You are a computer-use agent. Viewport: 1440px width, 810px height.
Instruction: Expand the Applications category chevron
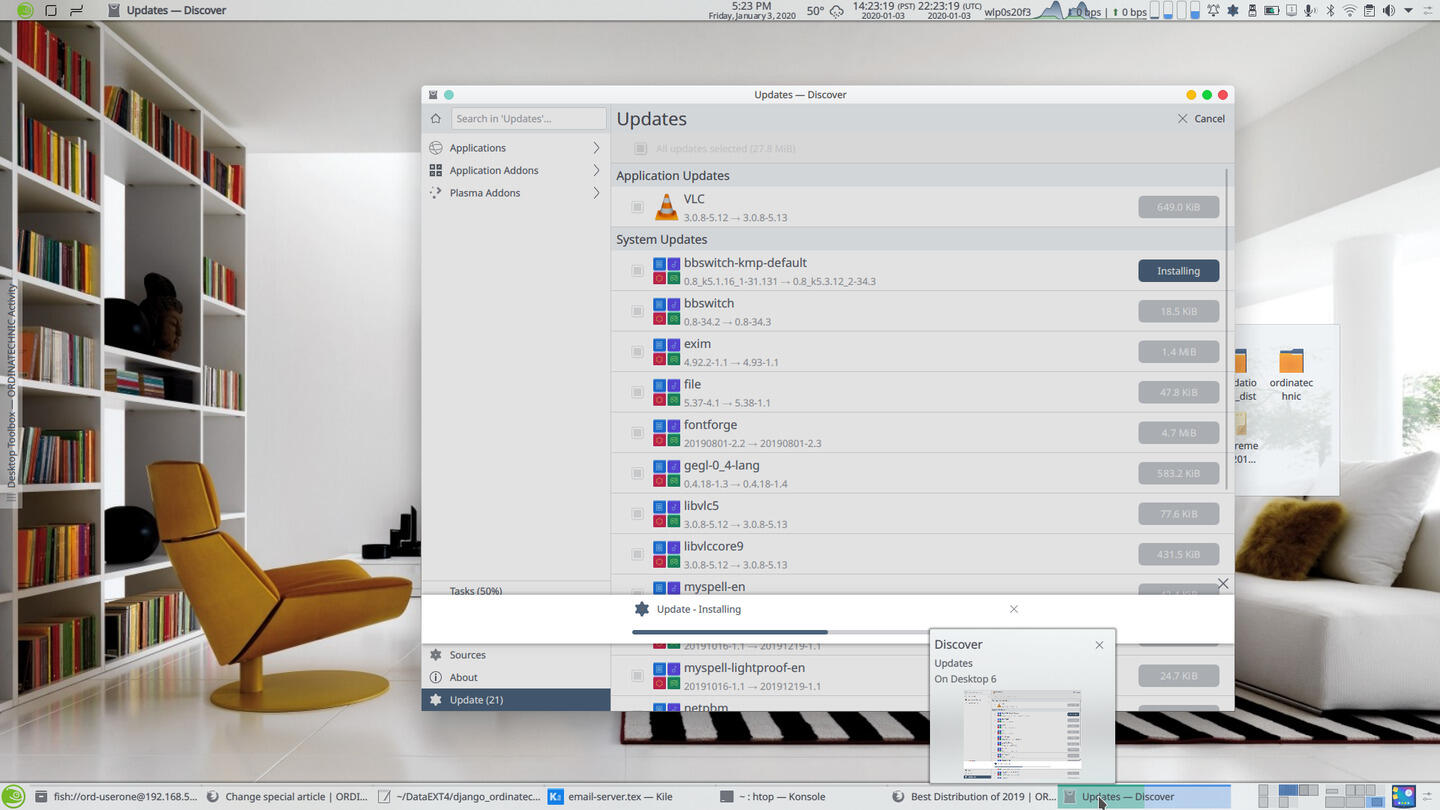(x=597, y=148)
